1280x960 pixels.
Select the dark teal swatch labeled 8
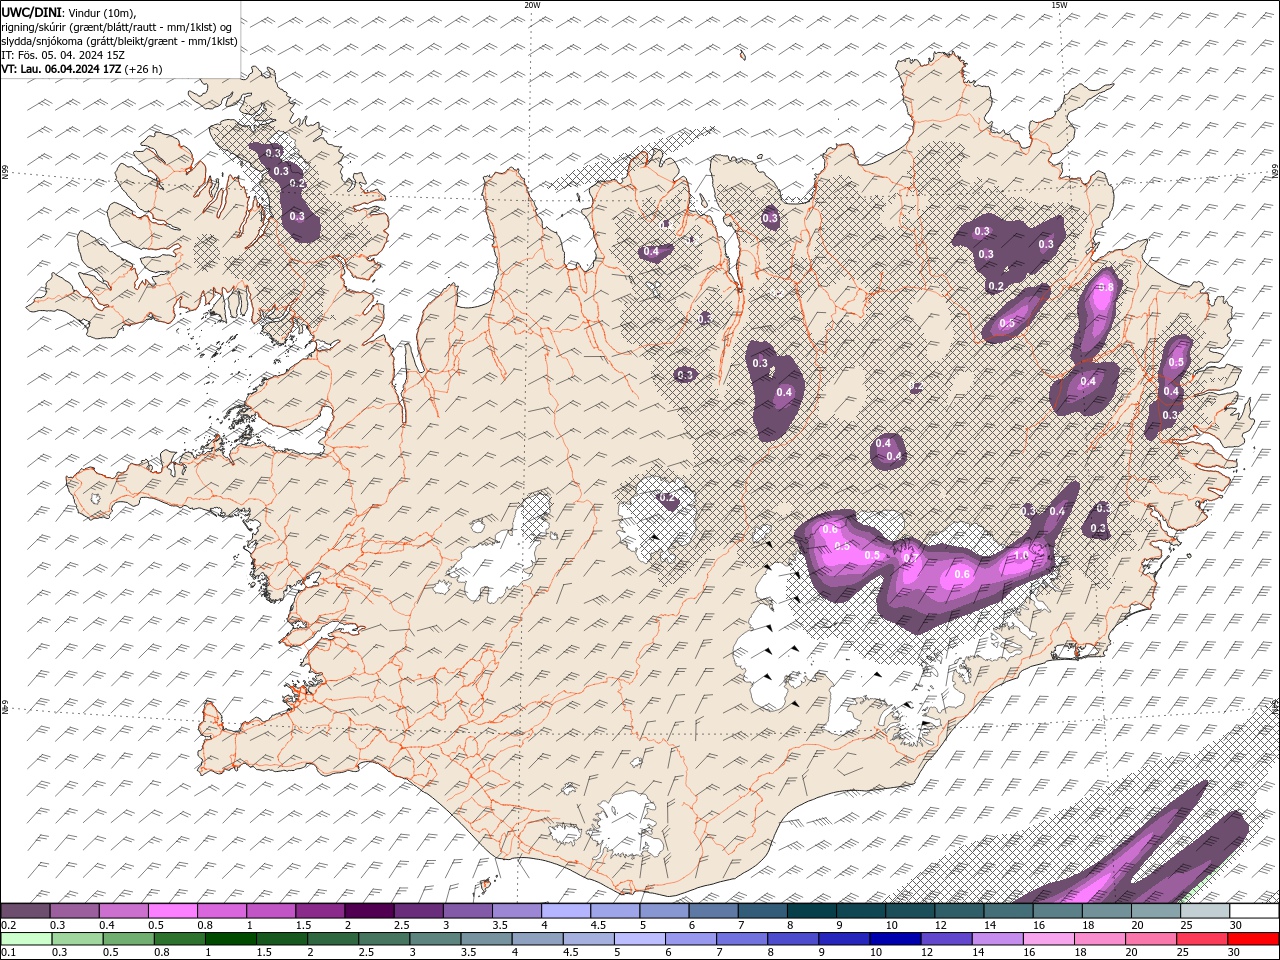(813, 911)
